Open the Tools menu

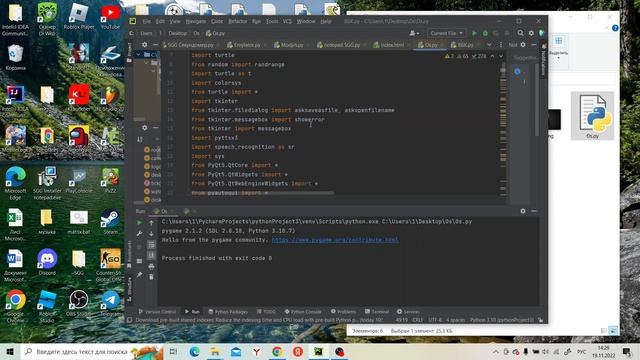(272, 21)
